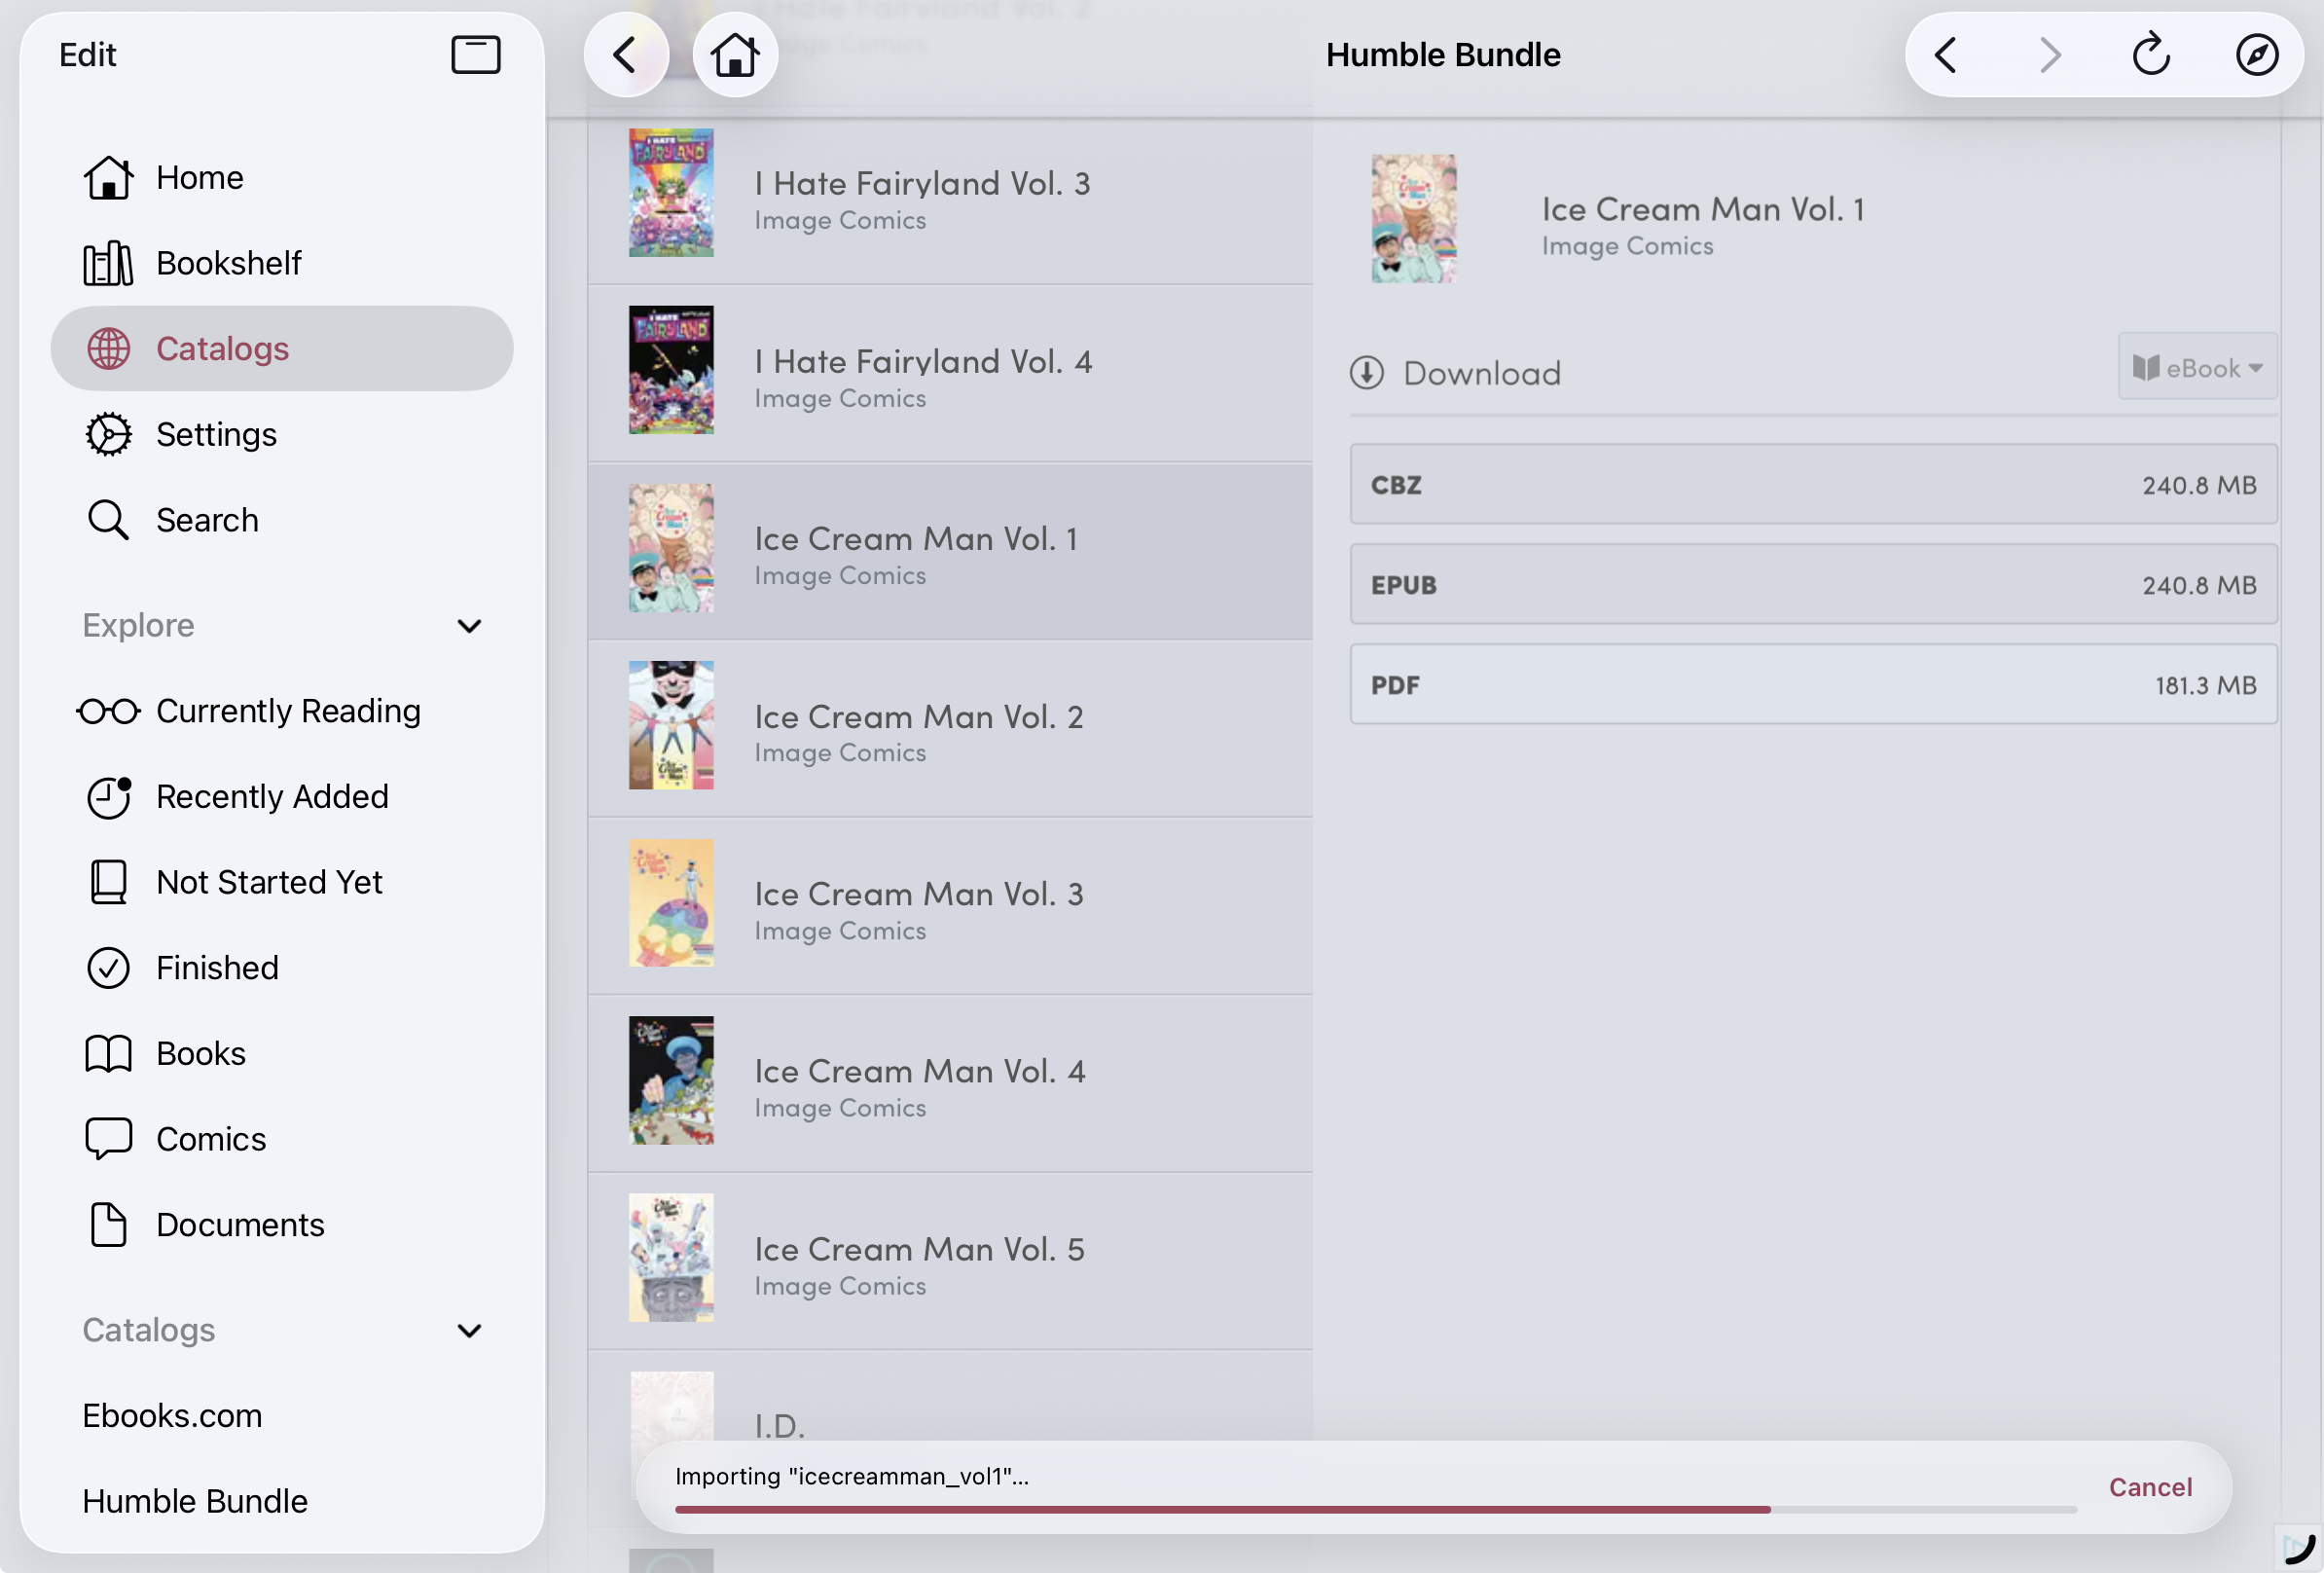Collapse the Explore section chevron
2324x1573 pixels.
469,626
